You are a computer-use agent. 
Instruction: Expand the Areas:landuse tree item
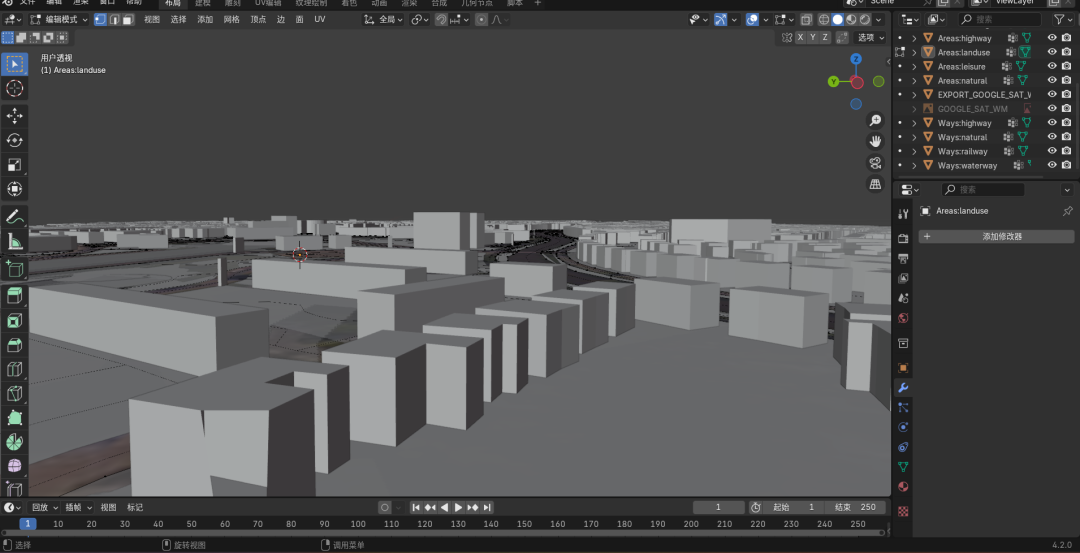pos(914,52)
